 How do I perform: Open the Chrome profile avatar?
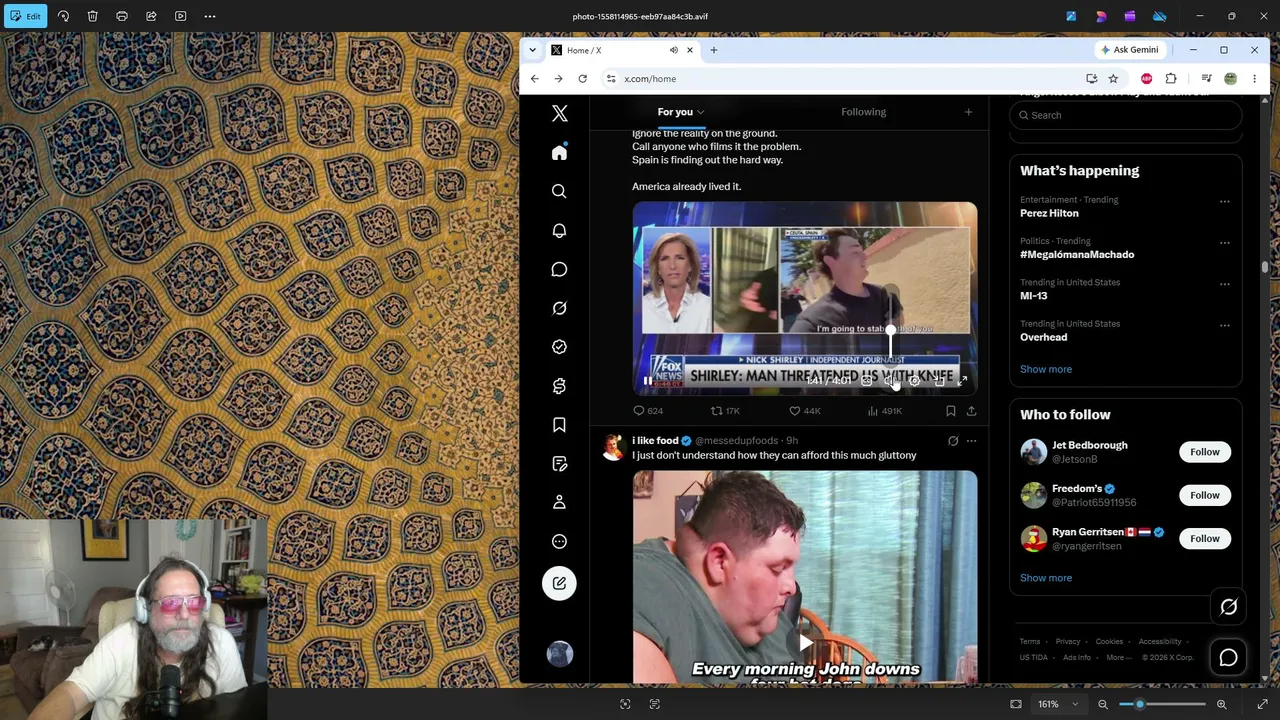click(1230, 79)
